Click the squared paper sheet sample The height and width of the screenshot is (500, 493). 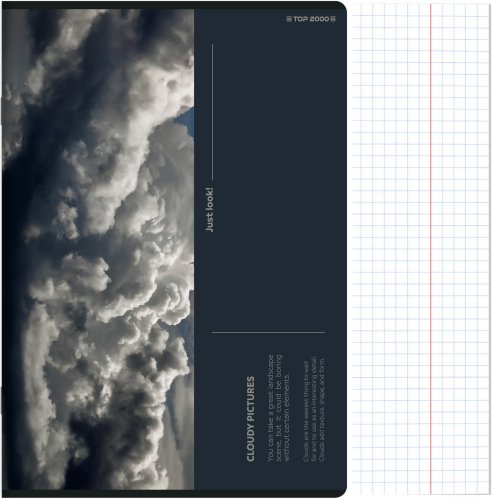coord(421,249)
